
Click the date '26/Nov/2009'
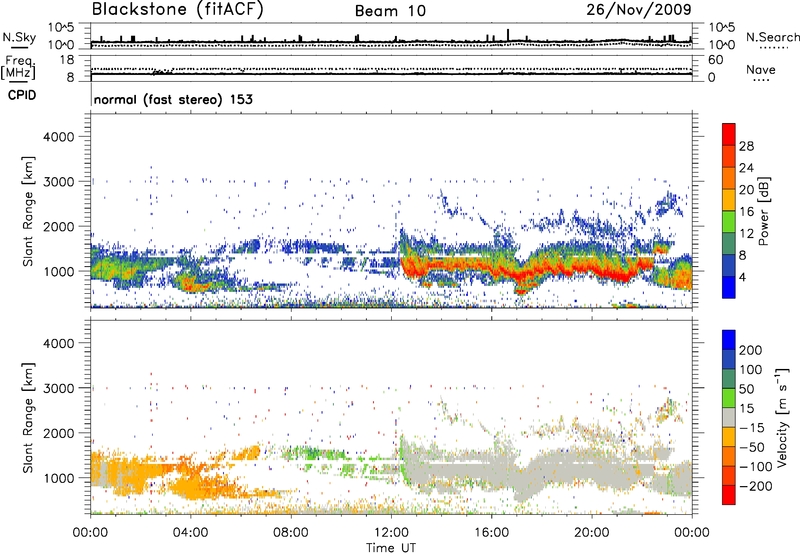(639, 9)
